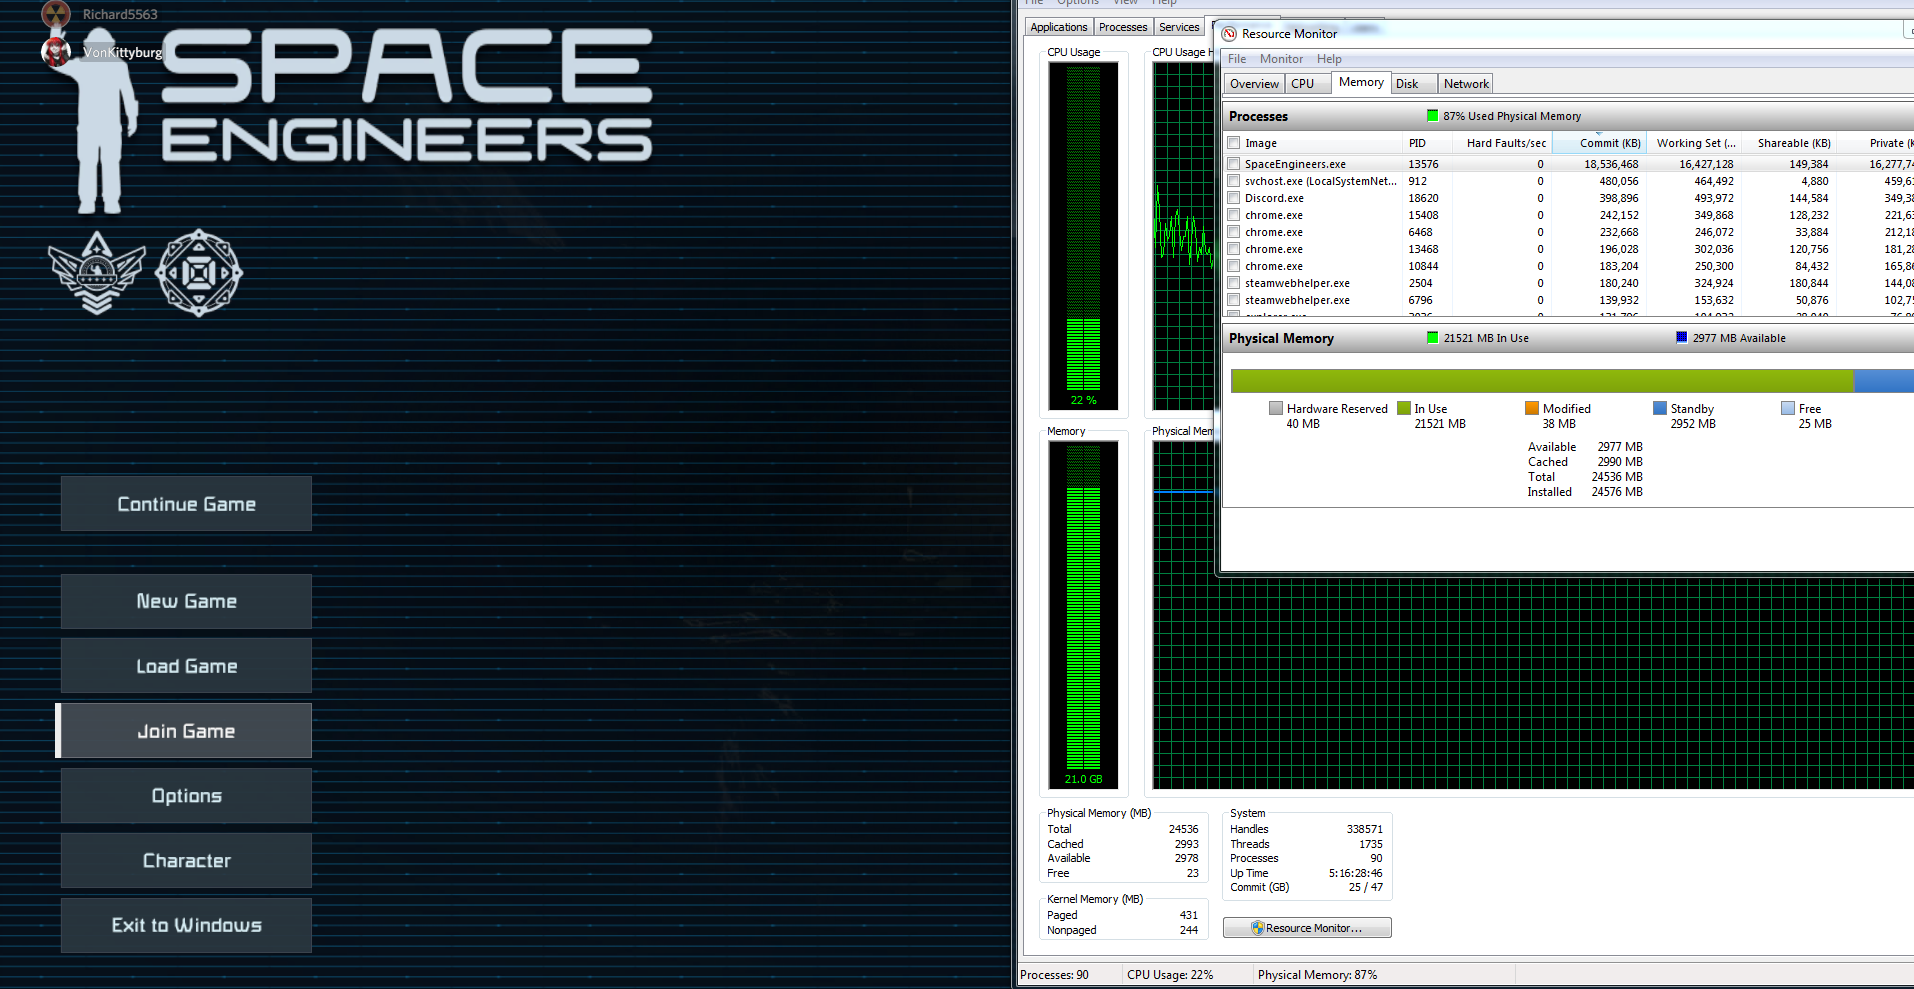Tick the Discord.exe process checkbox
Viewport: 1914px width, 989px height.
tap(1234, 198)
